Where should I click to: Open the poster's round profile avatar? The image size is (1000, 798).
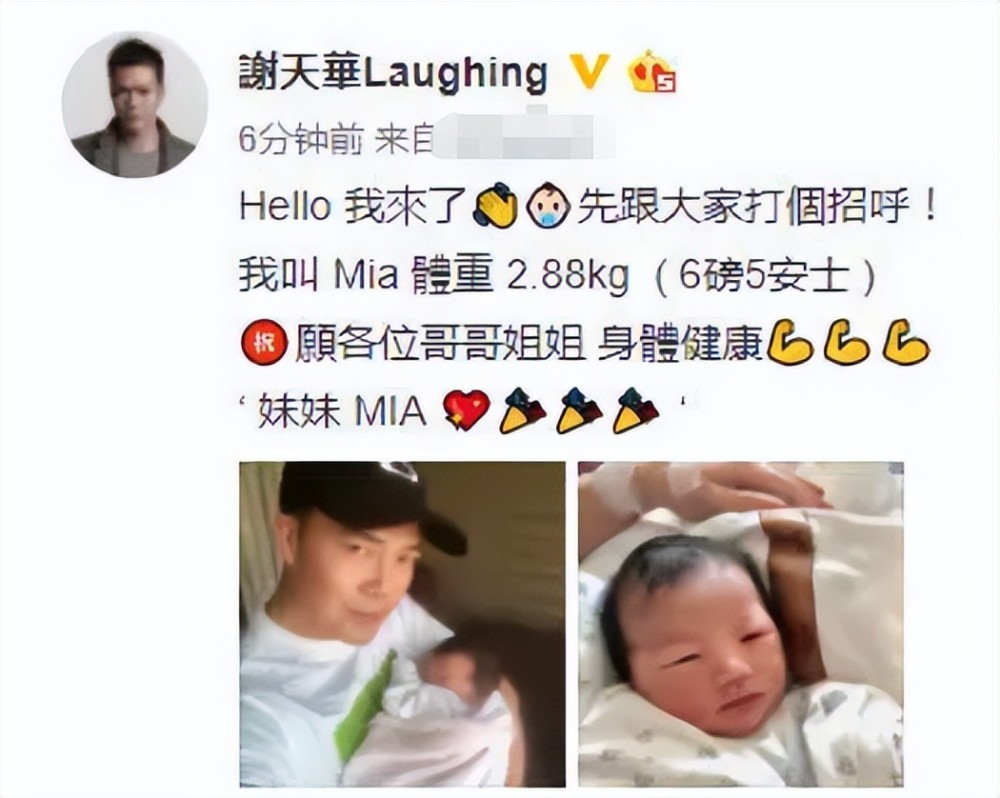(x=135, y=104)
